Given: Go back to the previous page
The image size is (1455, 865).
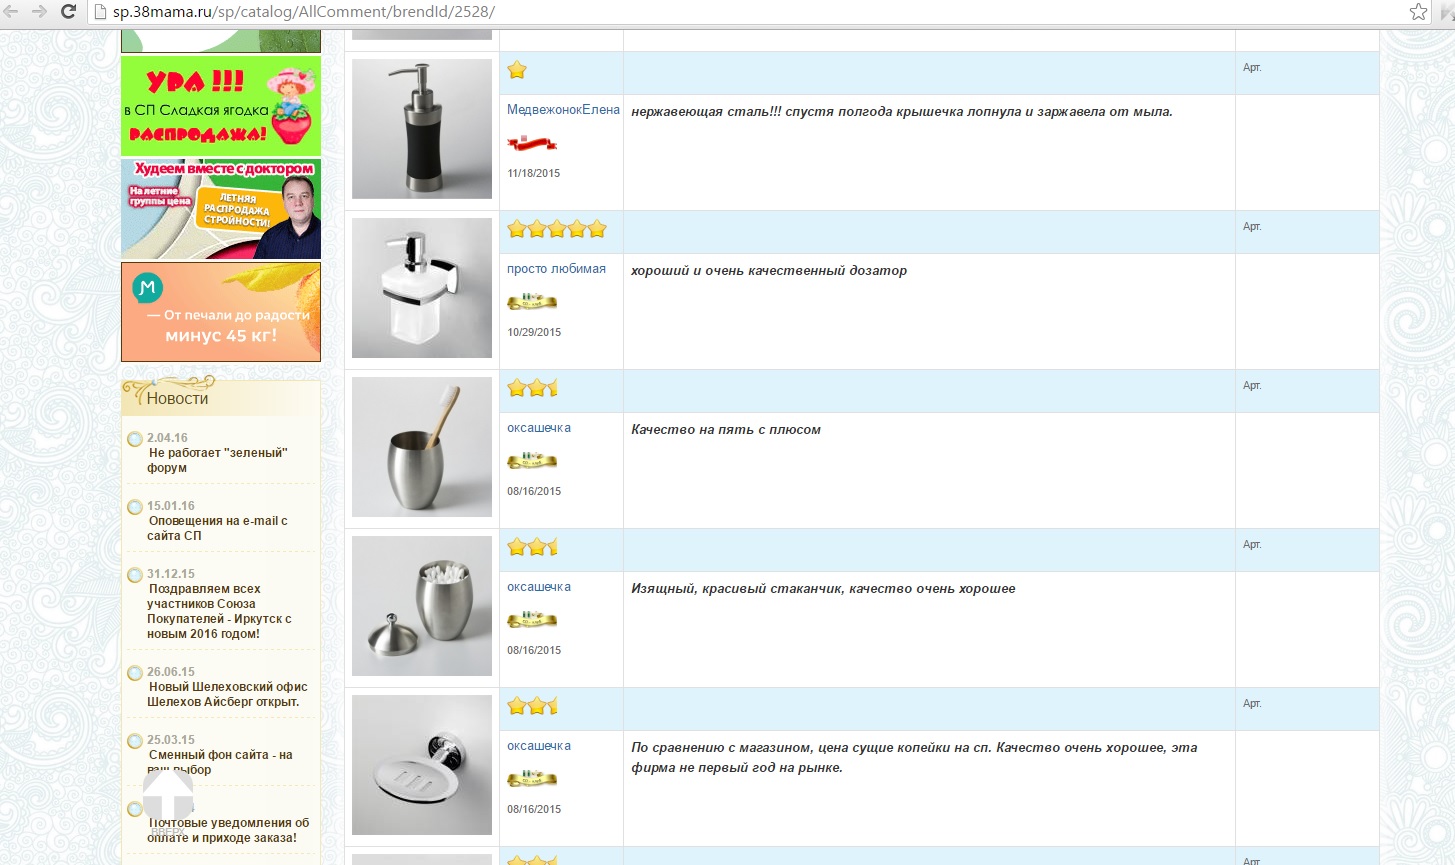Looking at the screenshot, I should point(11,11).
